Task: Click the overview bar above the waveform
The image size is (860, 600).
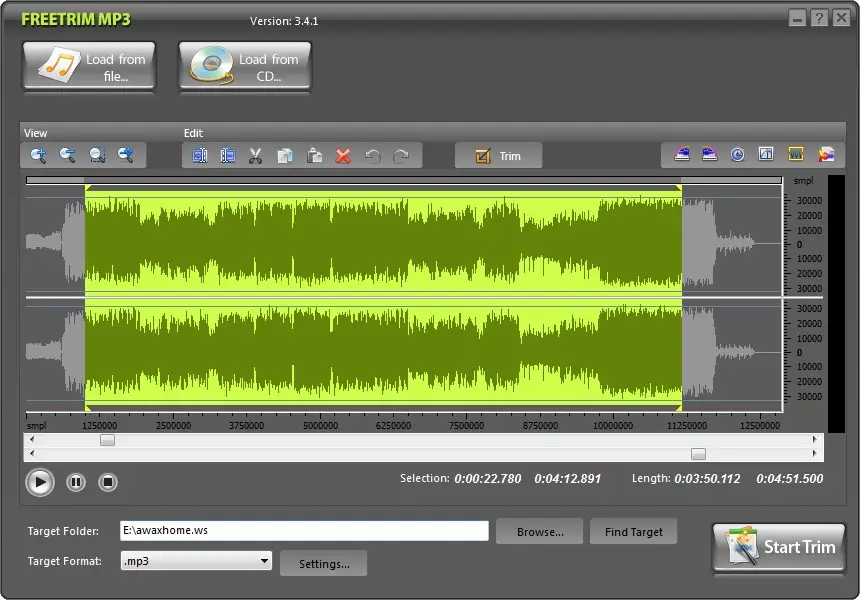Action: (x=404, y=180)
